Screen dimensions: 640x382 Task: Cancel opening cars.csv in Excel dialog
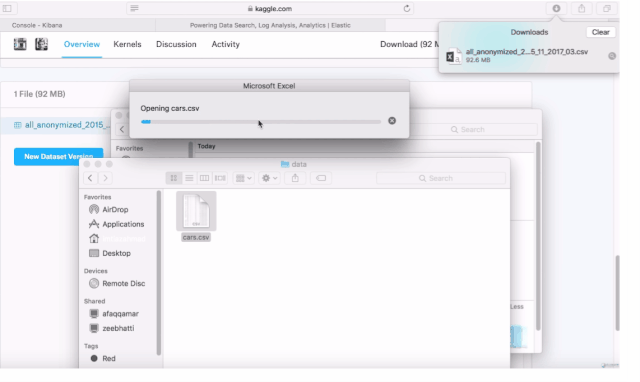point(392,121)
